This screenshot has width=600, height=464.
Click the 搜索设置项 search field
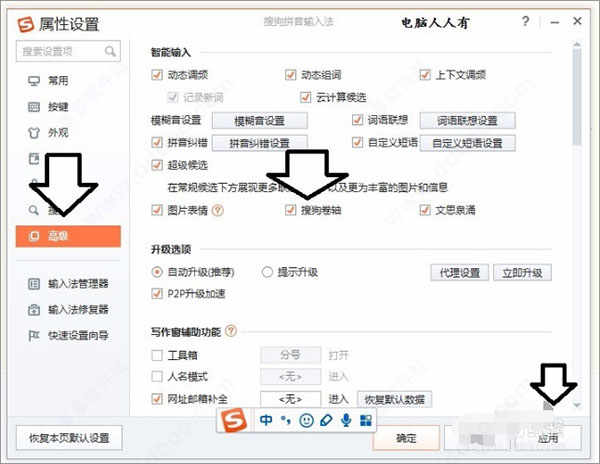[68, 51]
